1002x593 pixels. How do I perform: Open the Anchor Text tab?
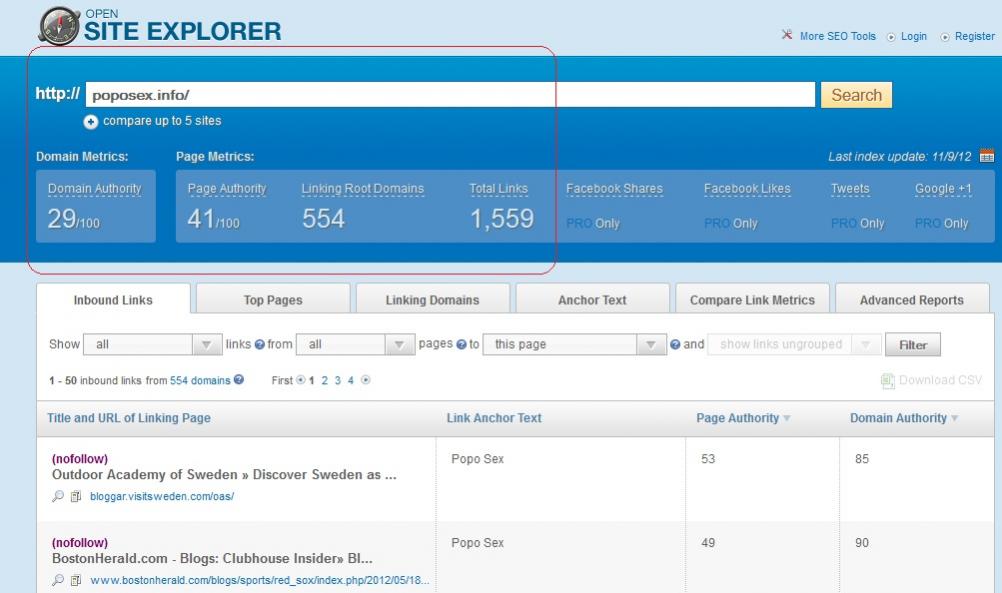click(x=592, y=300)
